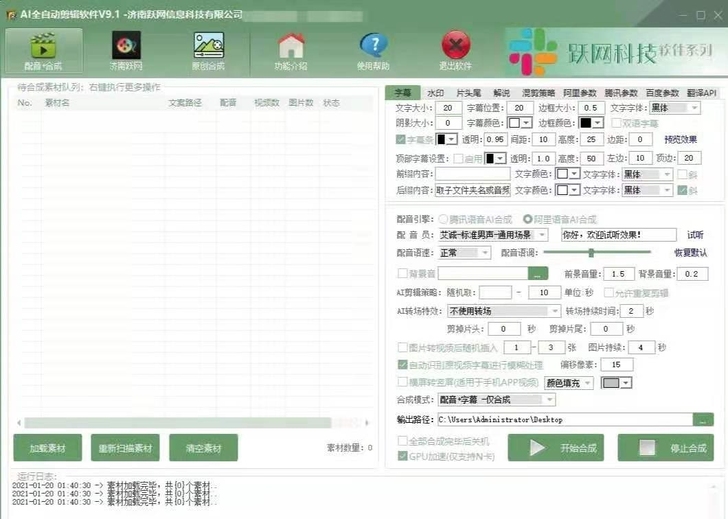Click the 清空素材 button
Viewport: 728px width, 519px height.
pyautogui.click(x=203, y=448)
